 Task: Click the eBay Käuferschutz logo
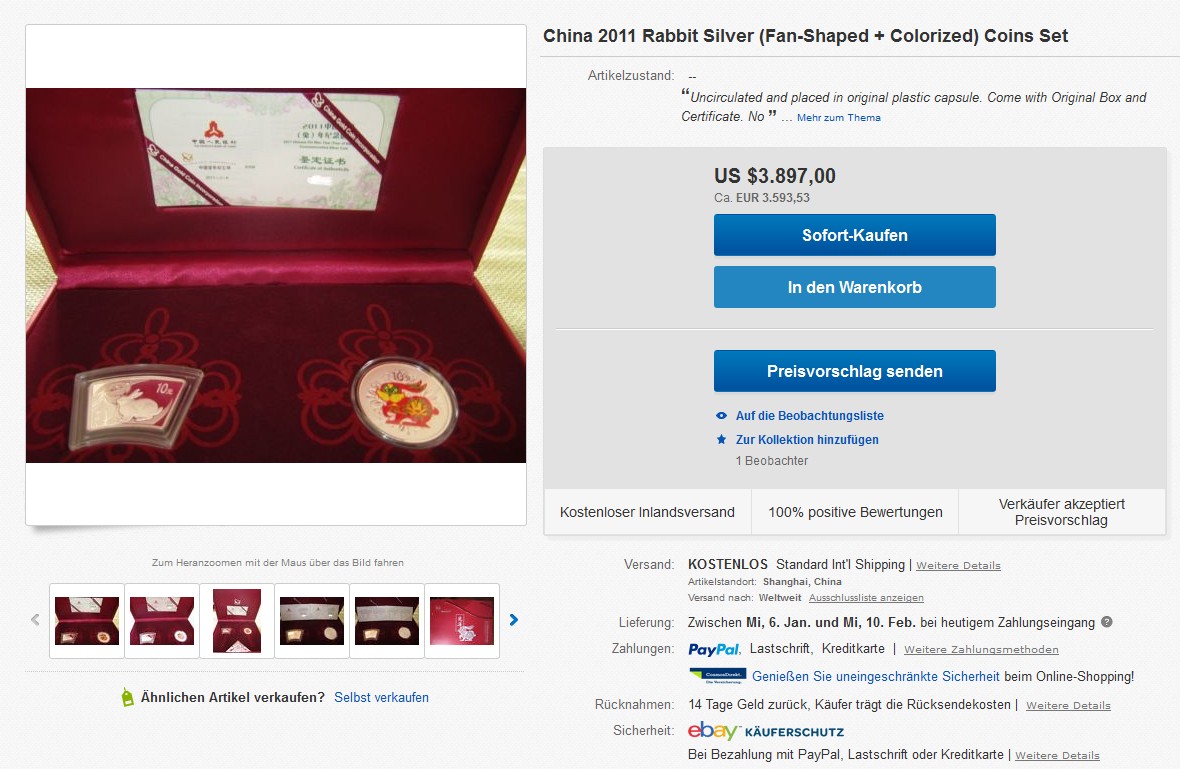point(765,731)
